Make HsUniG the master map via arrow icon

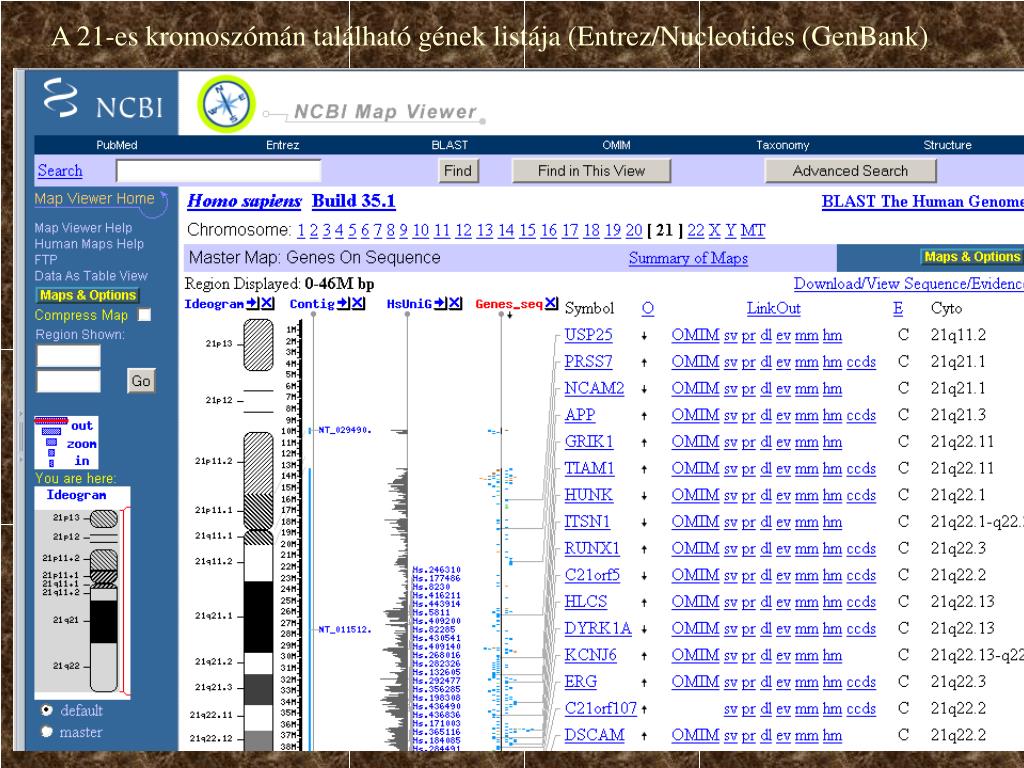pos(440,304)
